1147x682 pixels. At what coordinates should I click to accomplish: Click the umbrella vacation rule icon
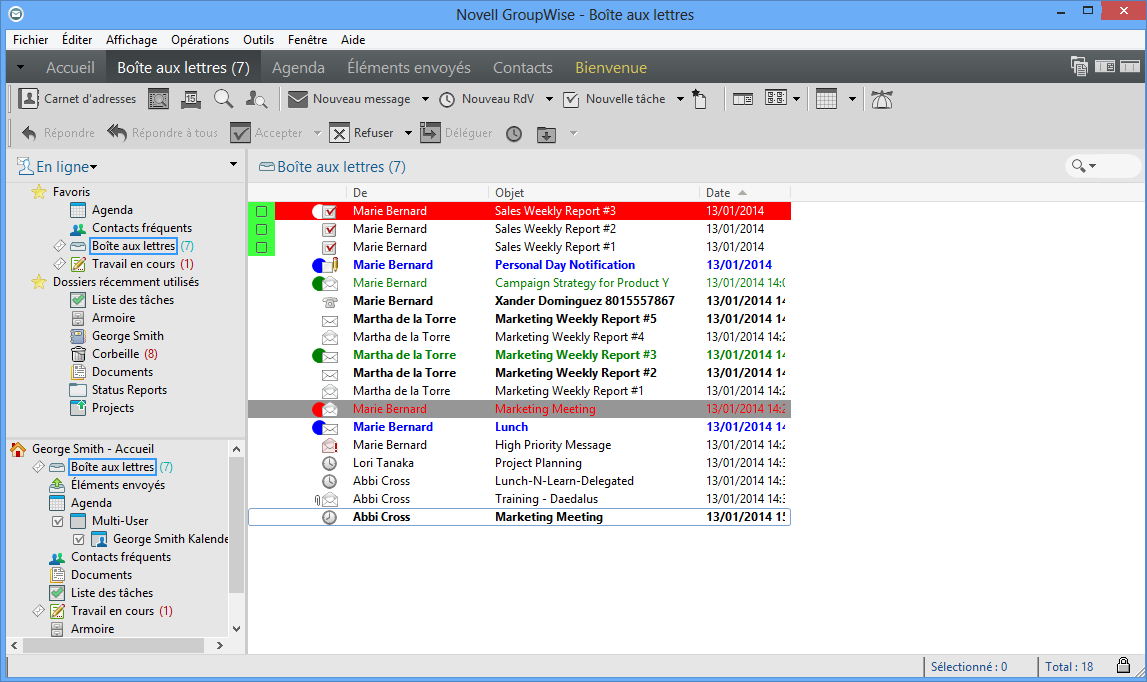(x=881, y=99)
